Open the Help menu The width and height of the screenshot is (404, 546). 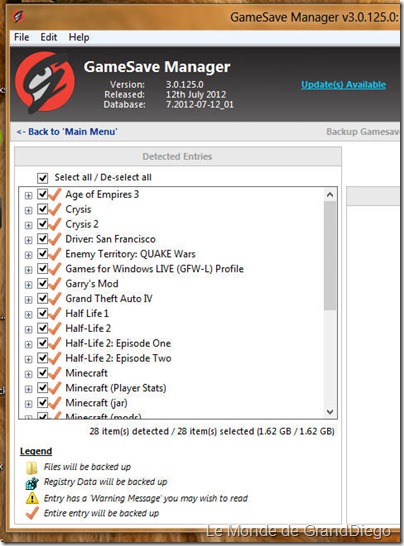[x=79, y=37]
